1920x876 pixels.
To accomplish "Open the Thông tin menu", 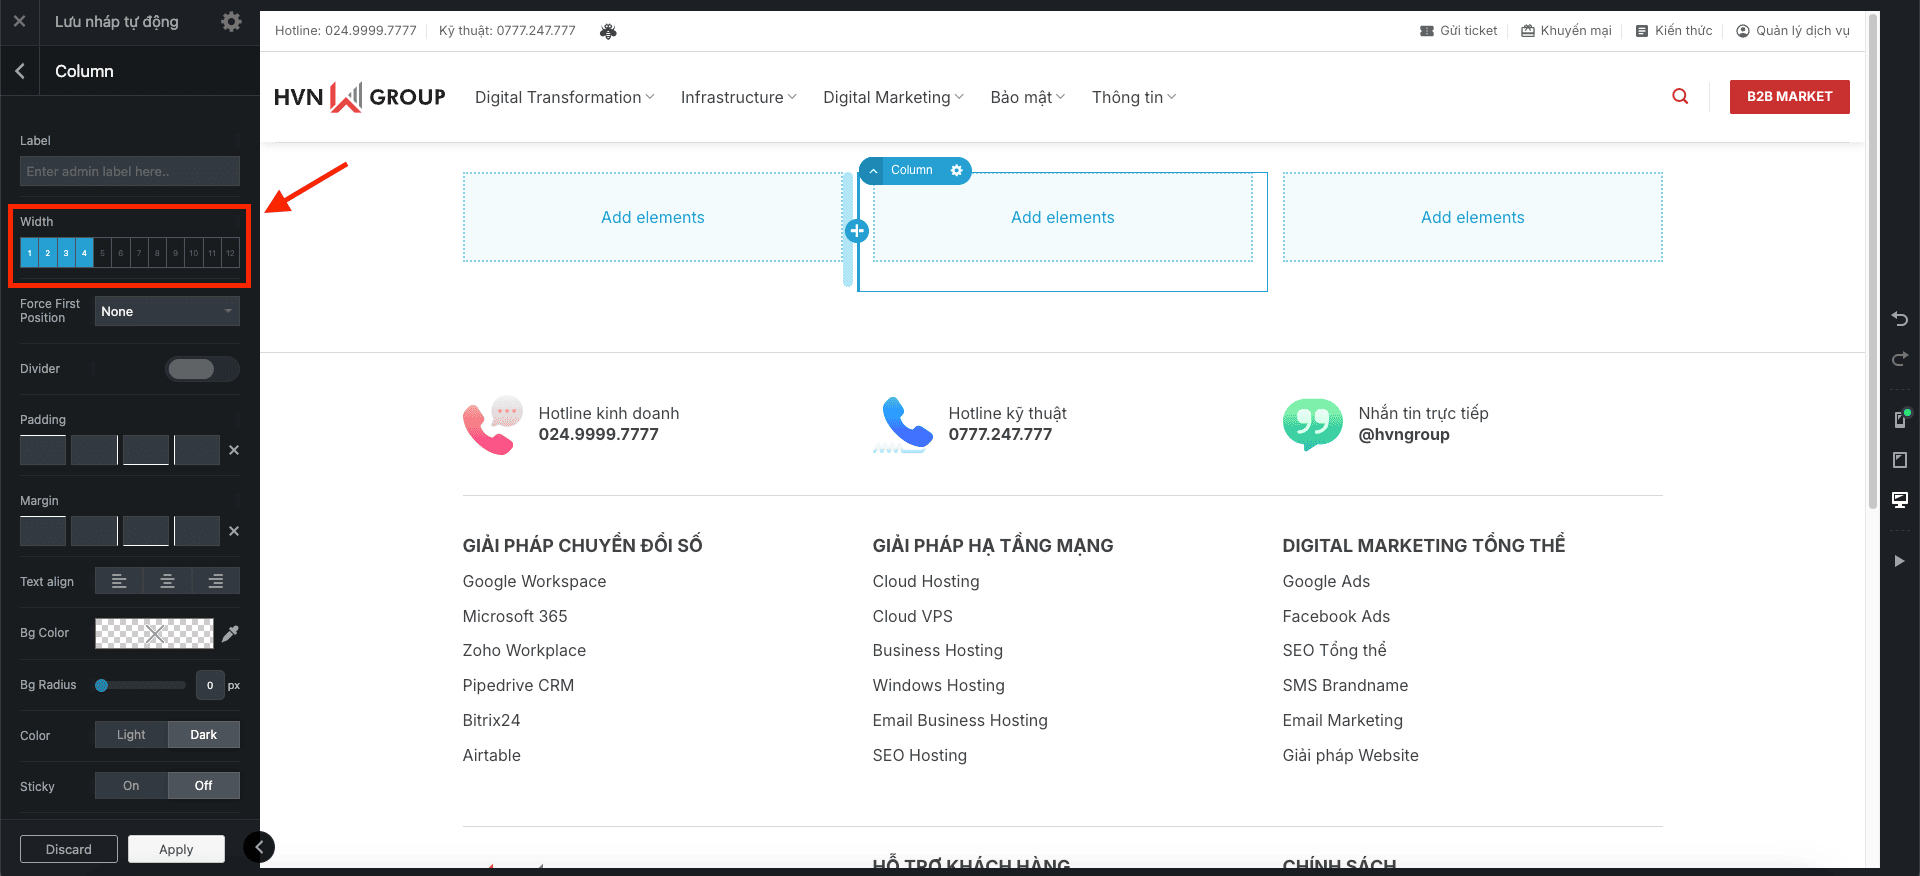I will coord(1133,97).
